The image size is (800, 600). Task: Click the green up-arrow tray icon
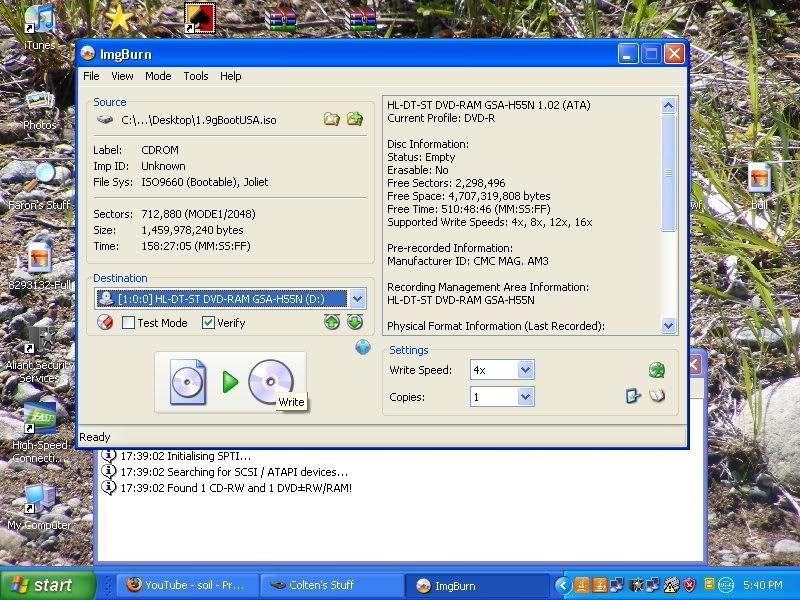[x=332, y=322]
